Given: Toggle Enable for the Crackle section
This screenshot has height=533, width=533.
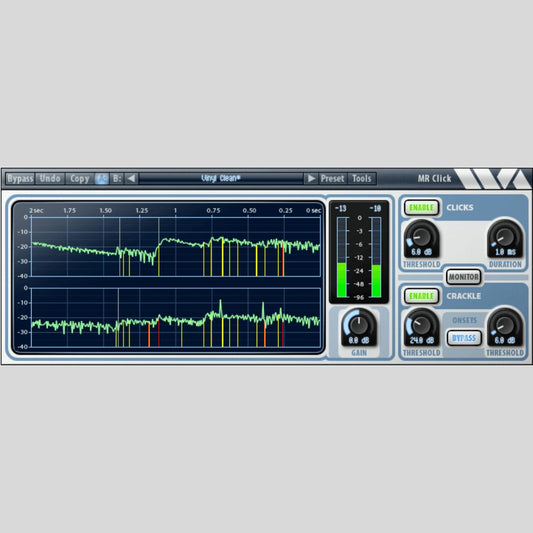Looking at the screenshot, I should 422,296.
